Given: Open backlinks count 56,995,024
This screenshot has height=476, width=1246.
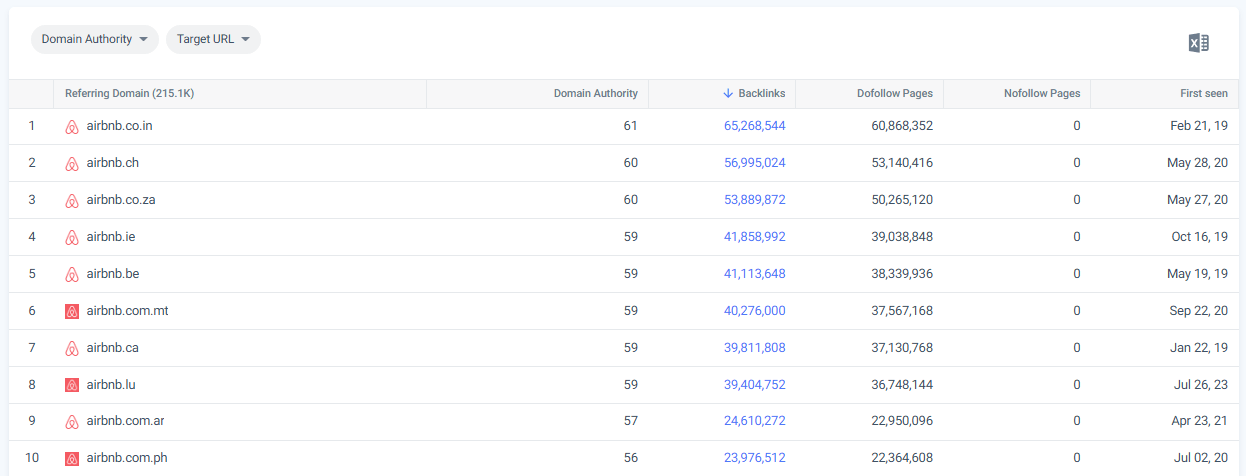Looking at the screenshot, I should click(x=755, y=163).
